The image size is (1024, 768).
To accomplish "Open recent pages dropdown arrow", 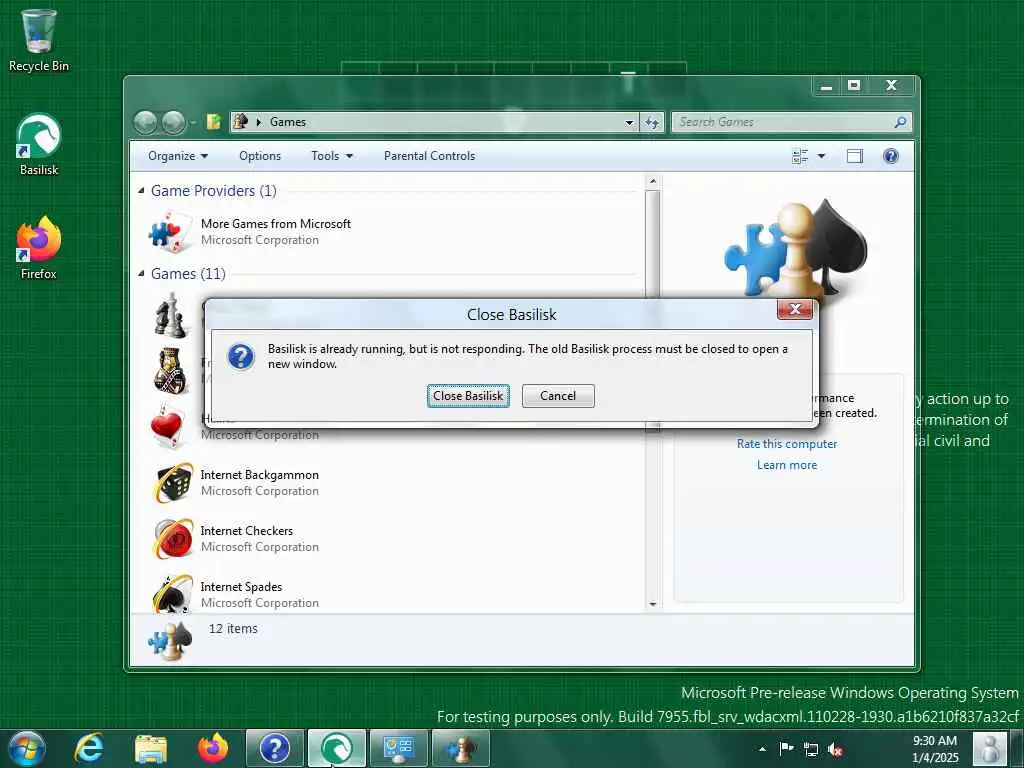I will [x=193, y=122].
